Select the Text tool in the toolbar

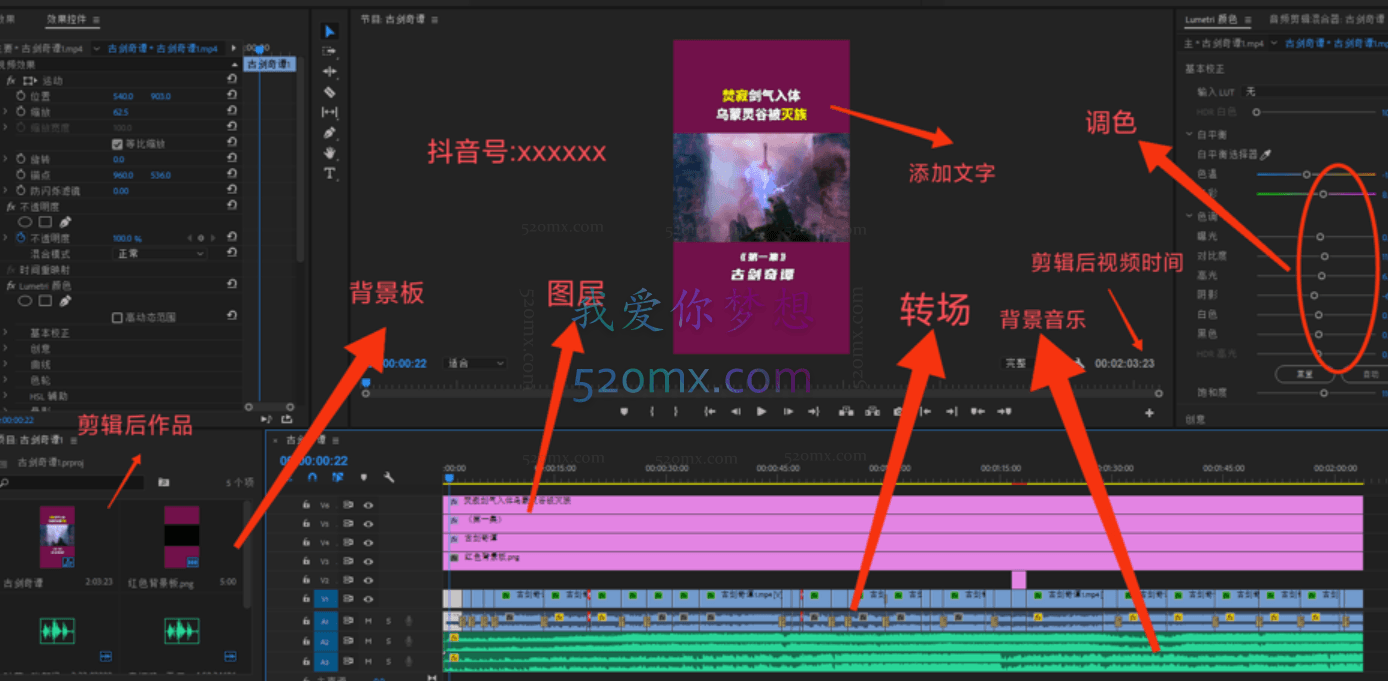(x=331, y=173)
